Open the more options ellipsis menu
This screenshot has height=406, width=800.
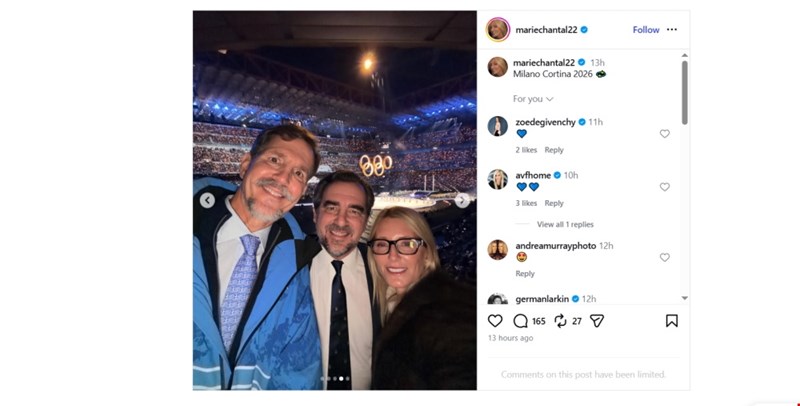tap(672, 30)
